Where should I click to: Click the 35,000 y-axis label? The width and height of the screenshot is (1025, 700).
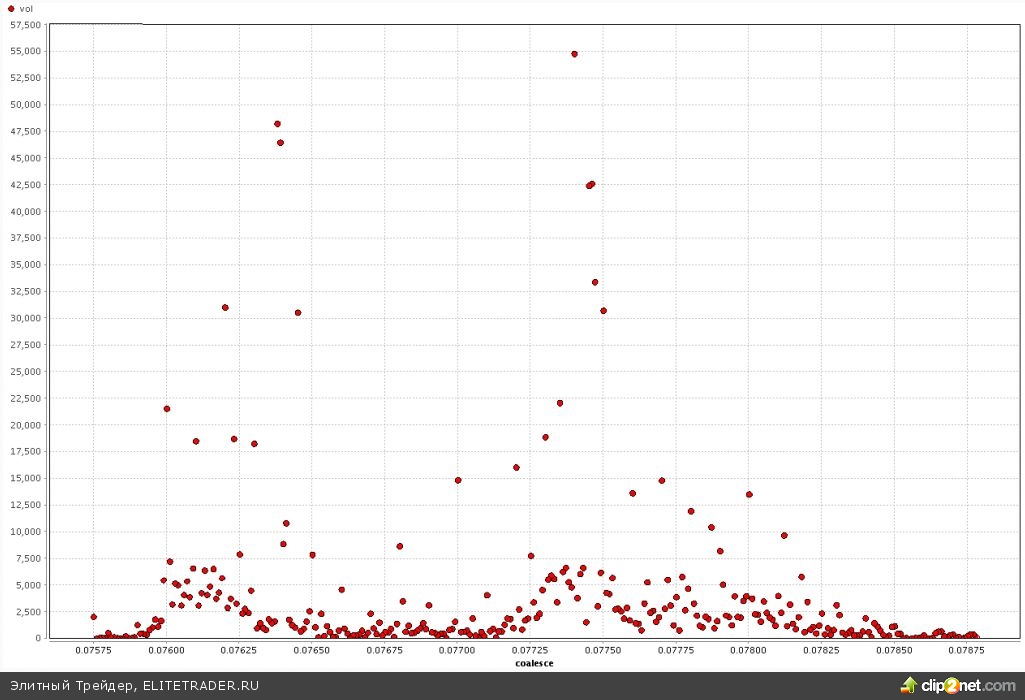click(x=25, y=265)
